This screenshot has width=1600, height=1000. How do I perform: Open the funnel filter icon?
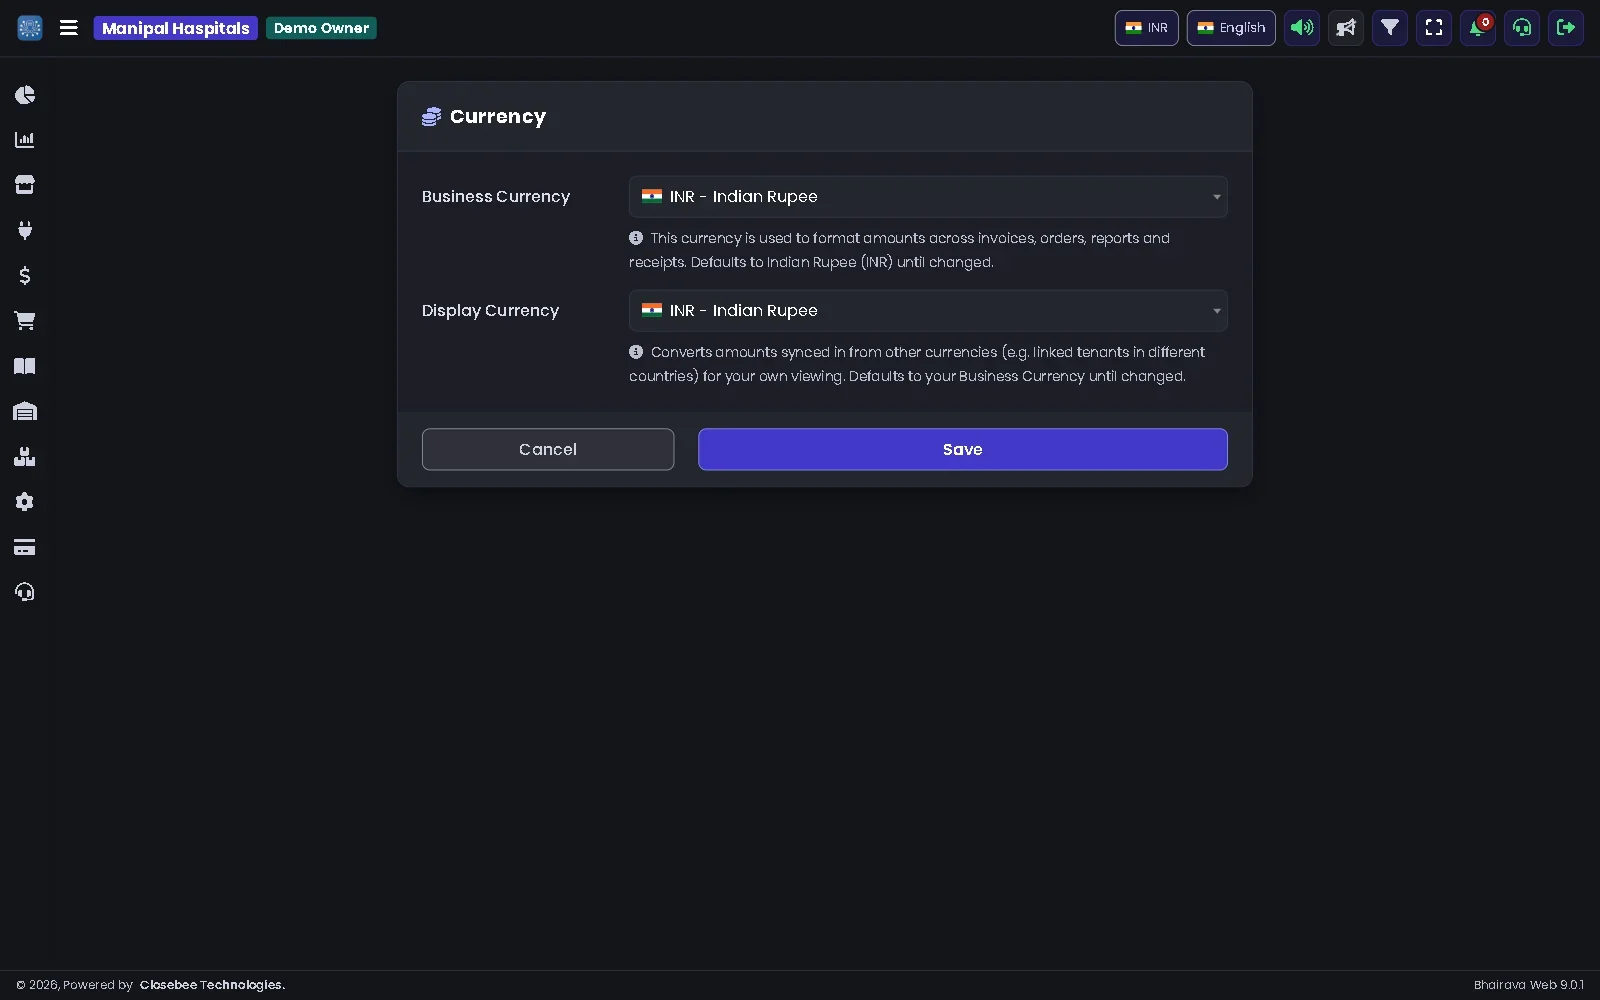(x=1390, y=28)
